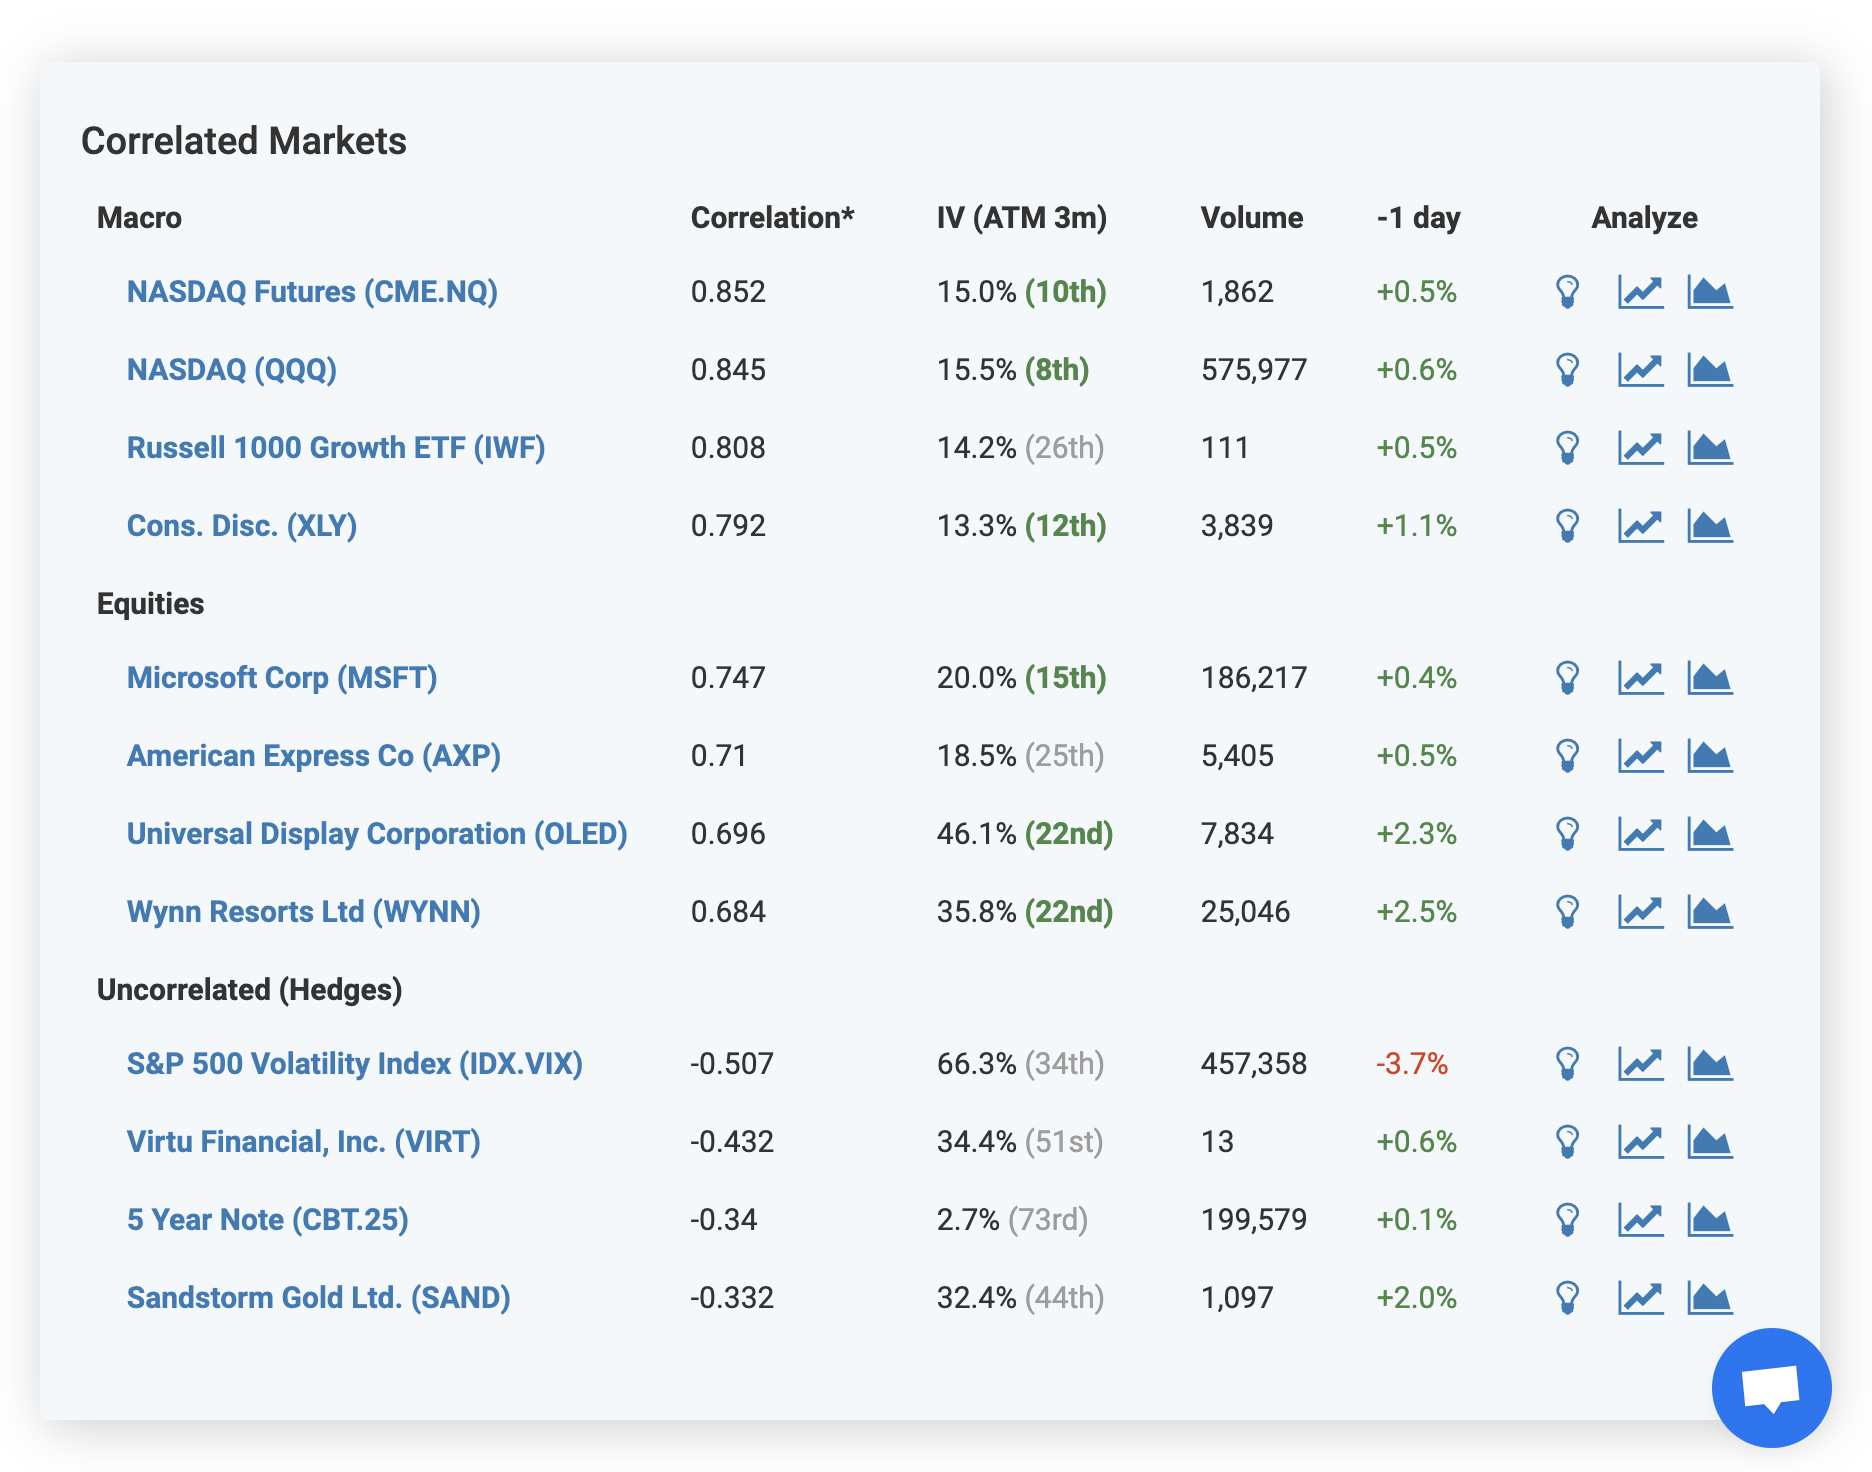This screenshot has height=1472, width=1872.
Task: Open area chart icon for Cons. Disc. (XLY)
Action: point(1710,526)
